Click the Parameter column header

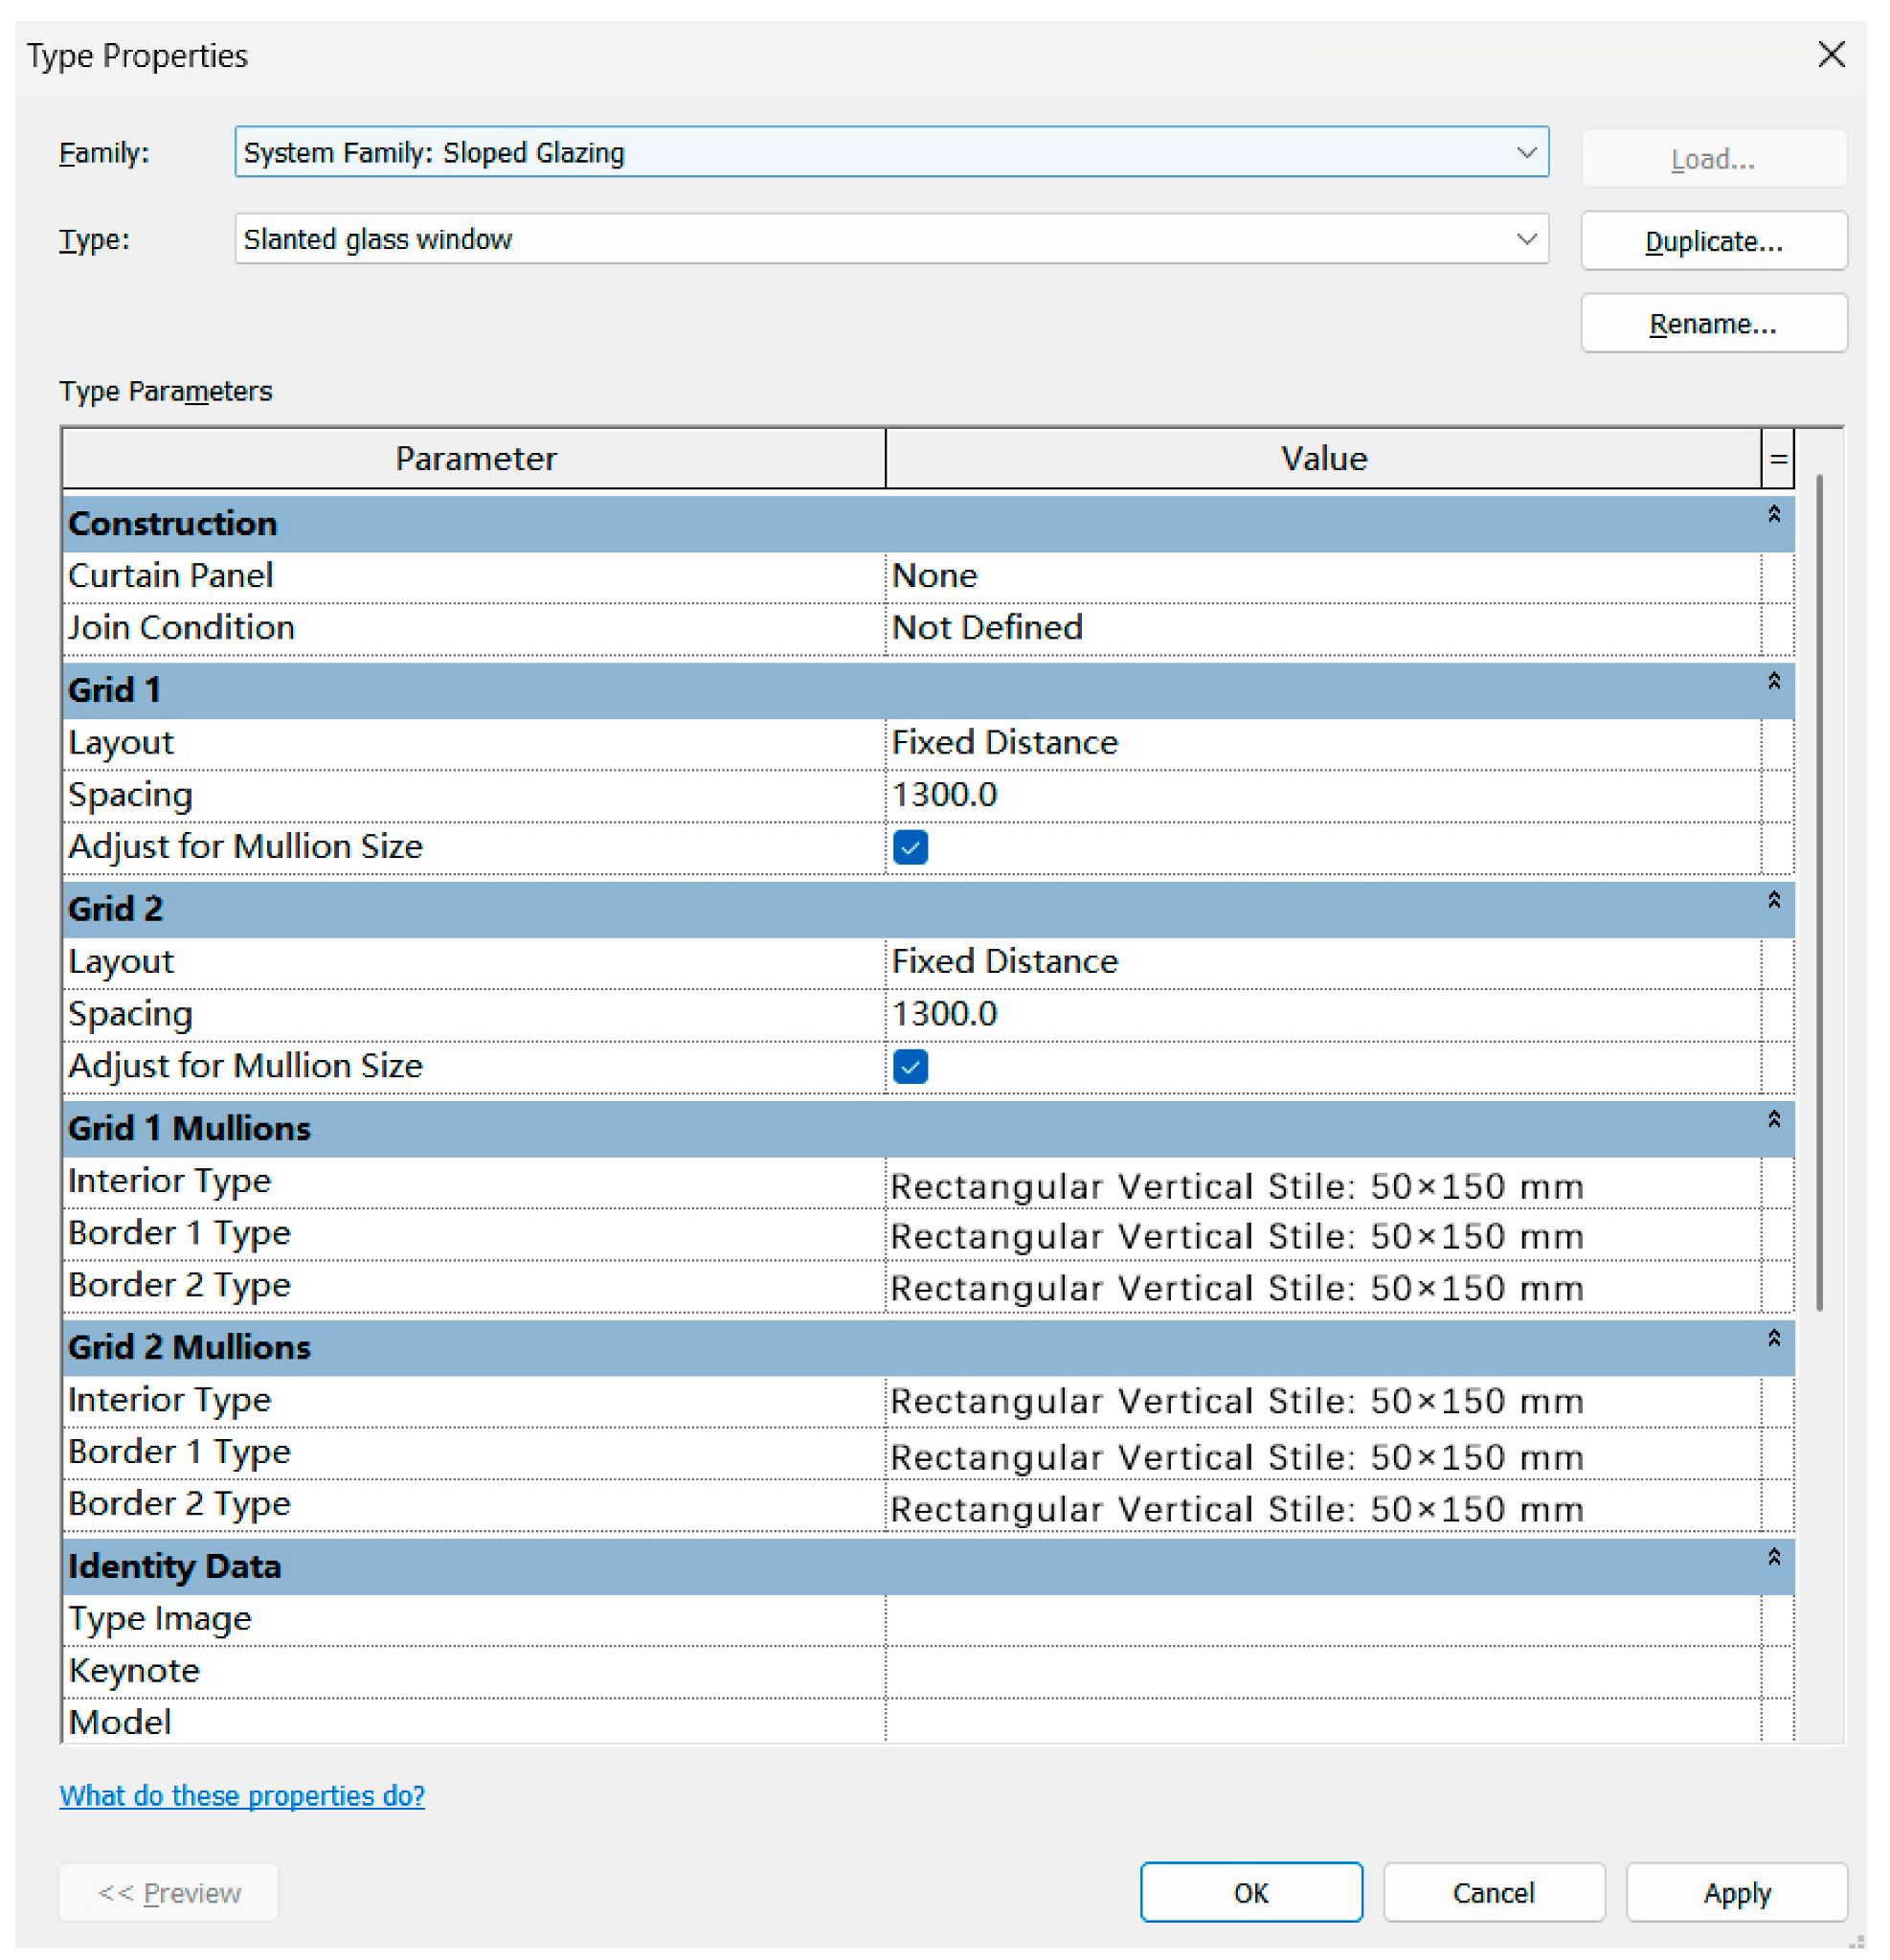point(475,459)
